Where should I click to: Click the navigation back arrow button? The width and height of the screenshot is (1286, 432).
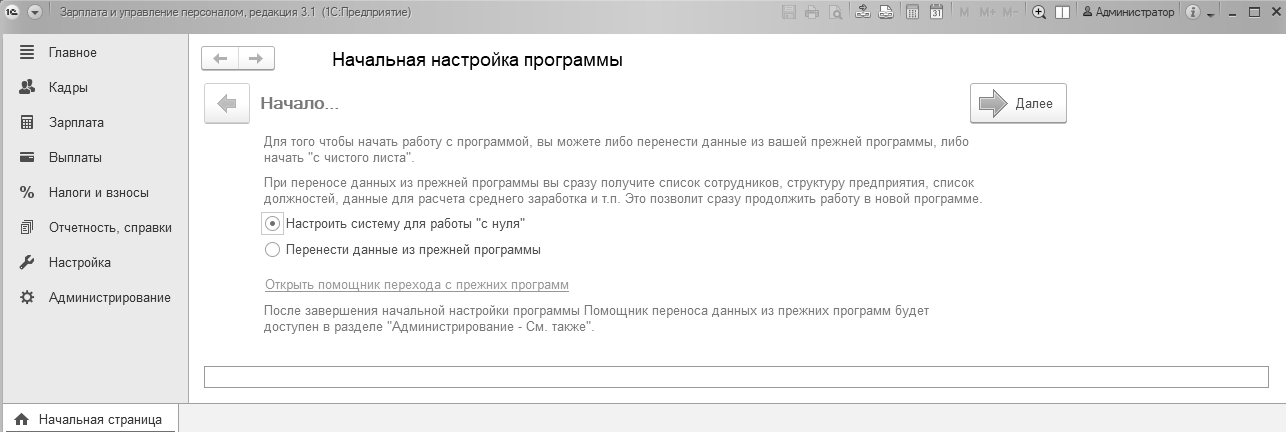(220, 59)
